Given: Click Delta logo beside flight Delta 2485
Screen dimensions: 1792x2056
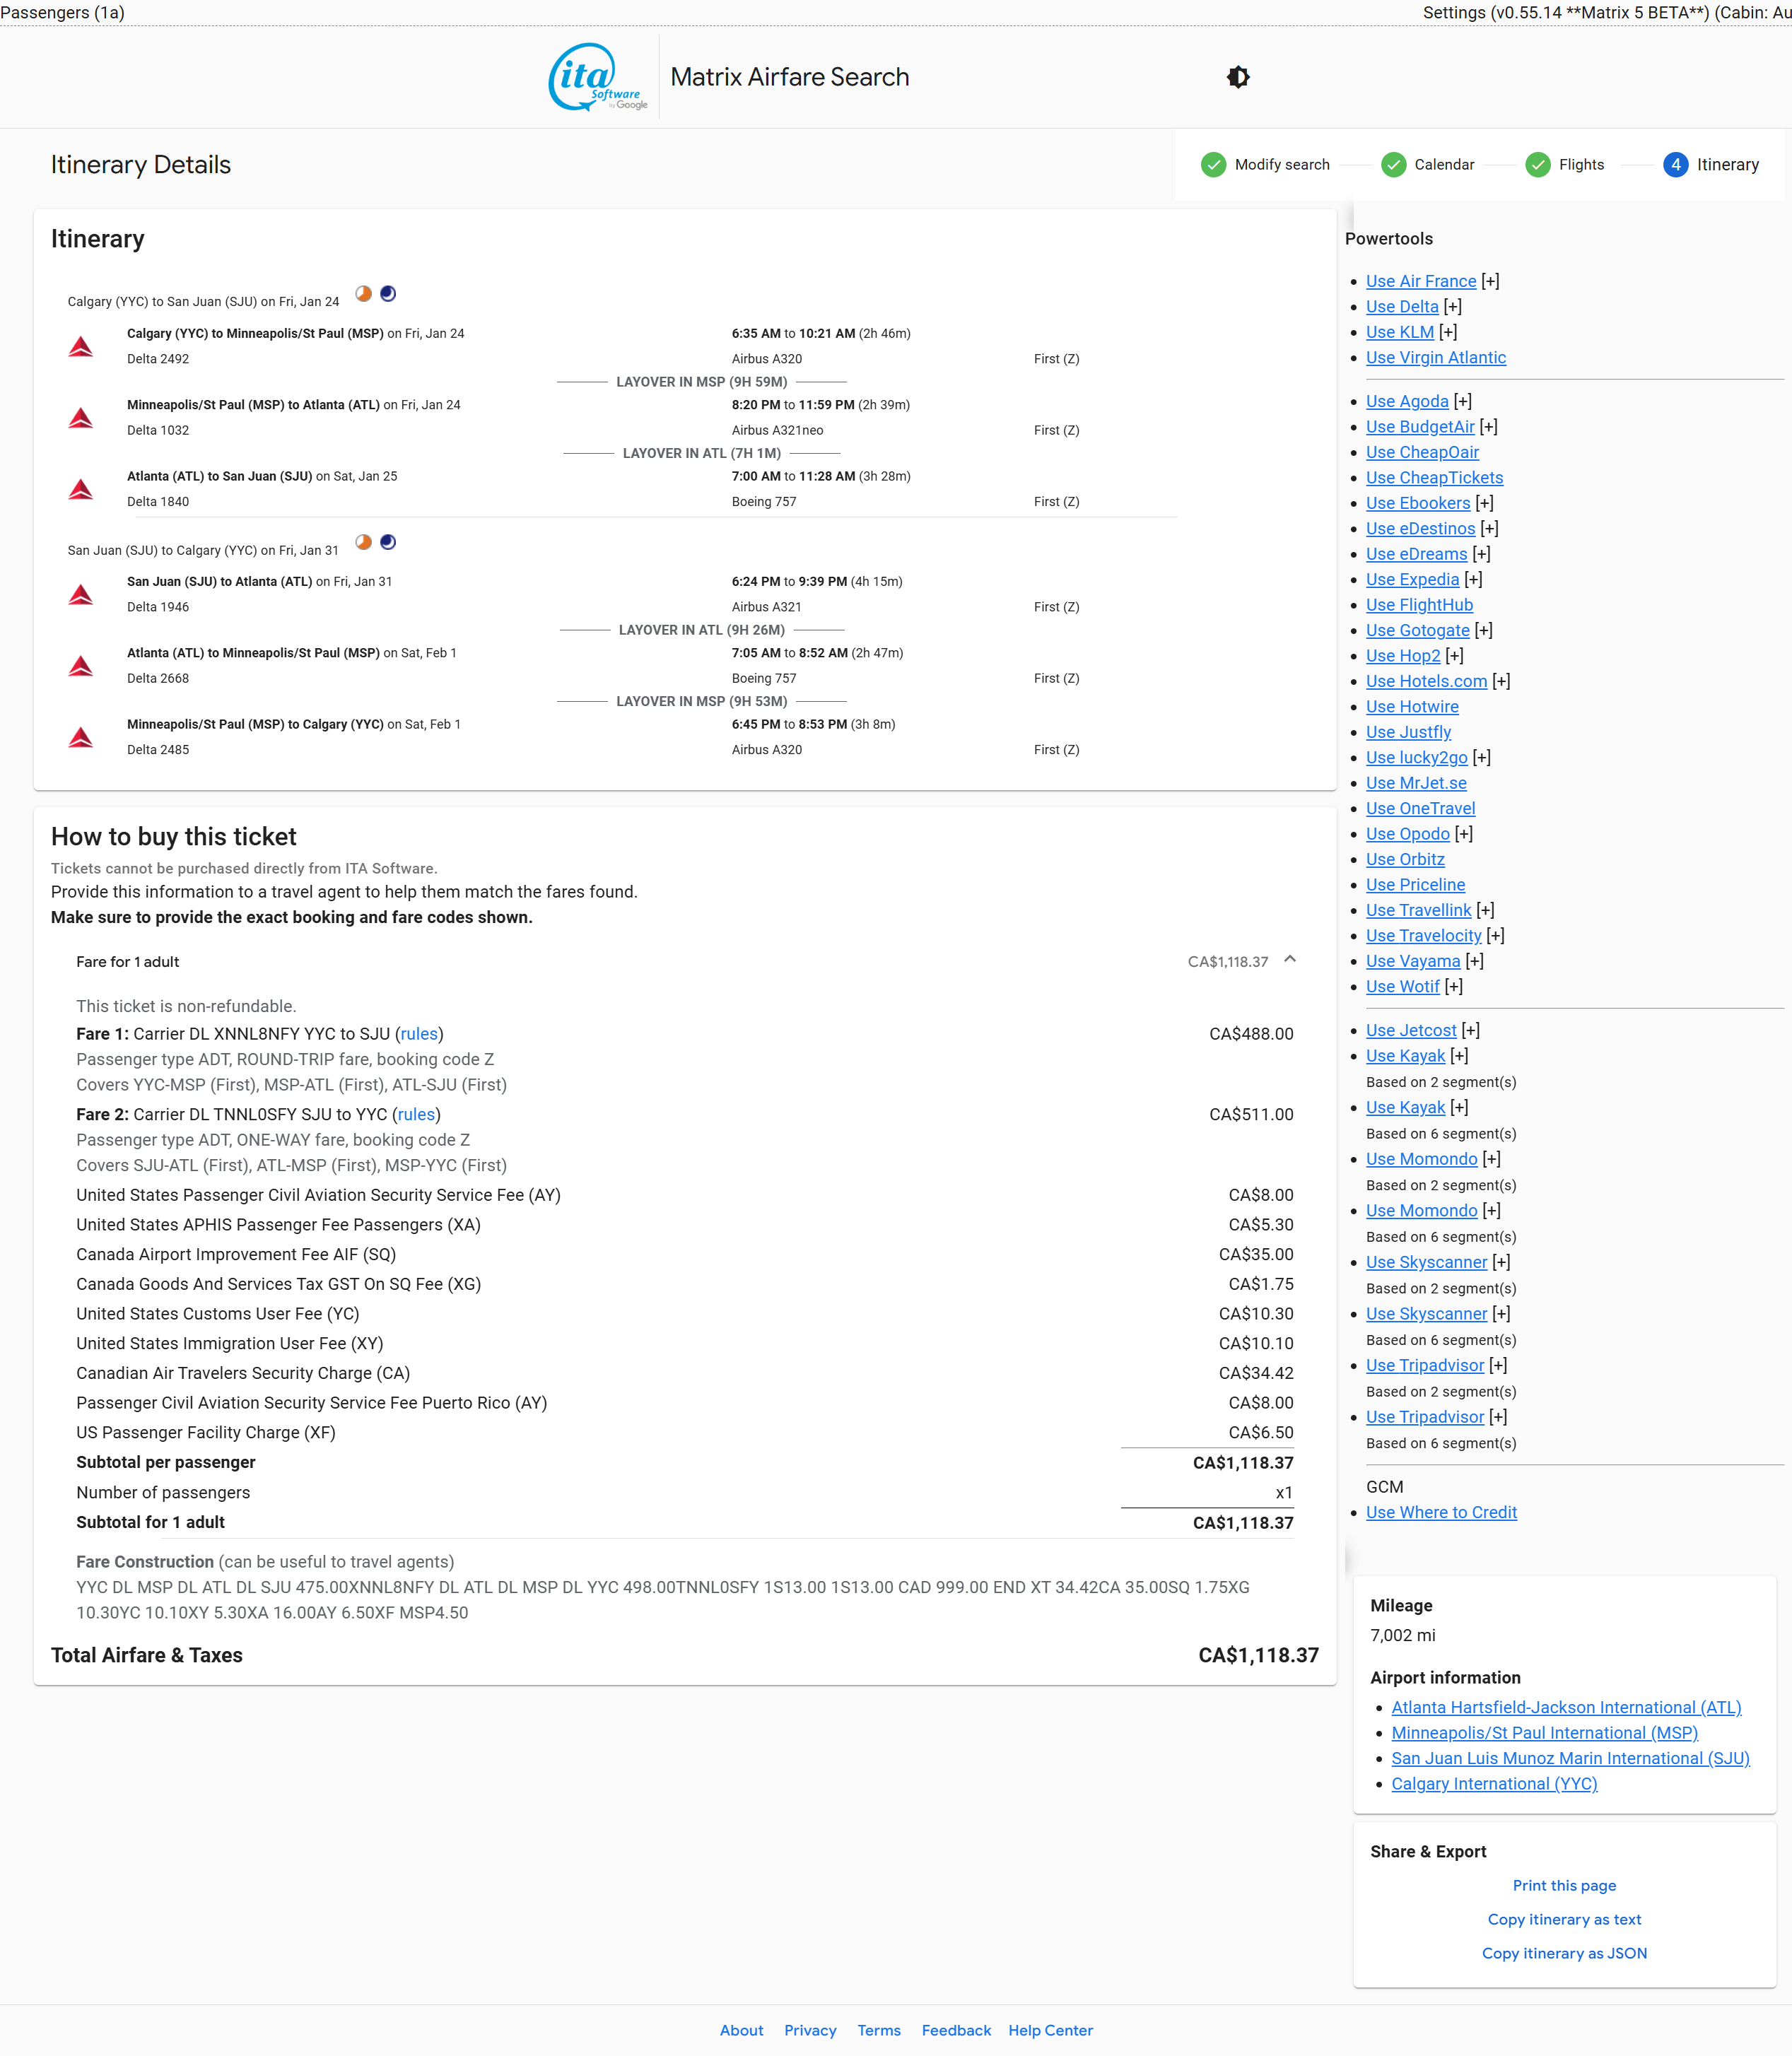Looking at the screenshot, I should 81,738.
